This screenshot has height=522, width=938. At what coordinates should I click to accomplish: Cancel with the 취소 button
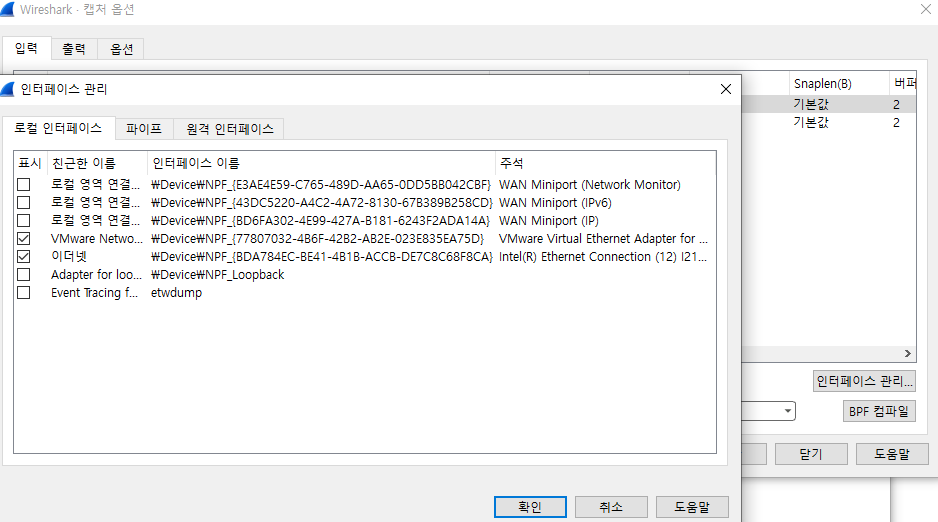coord(611,507)
